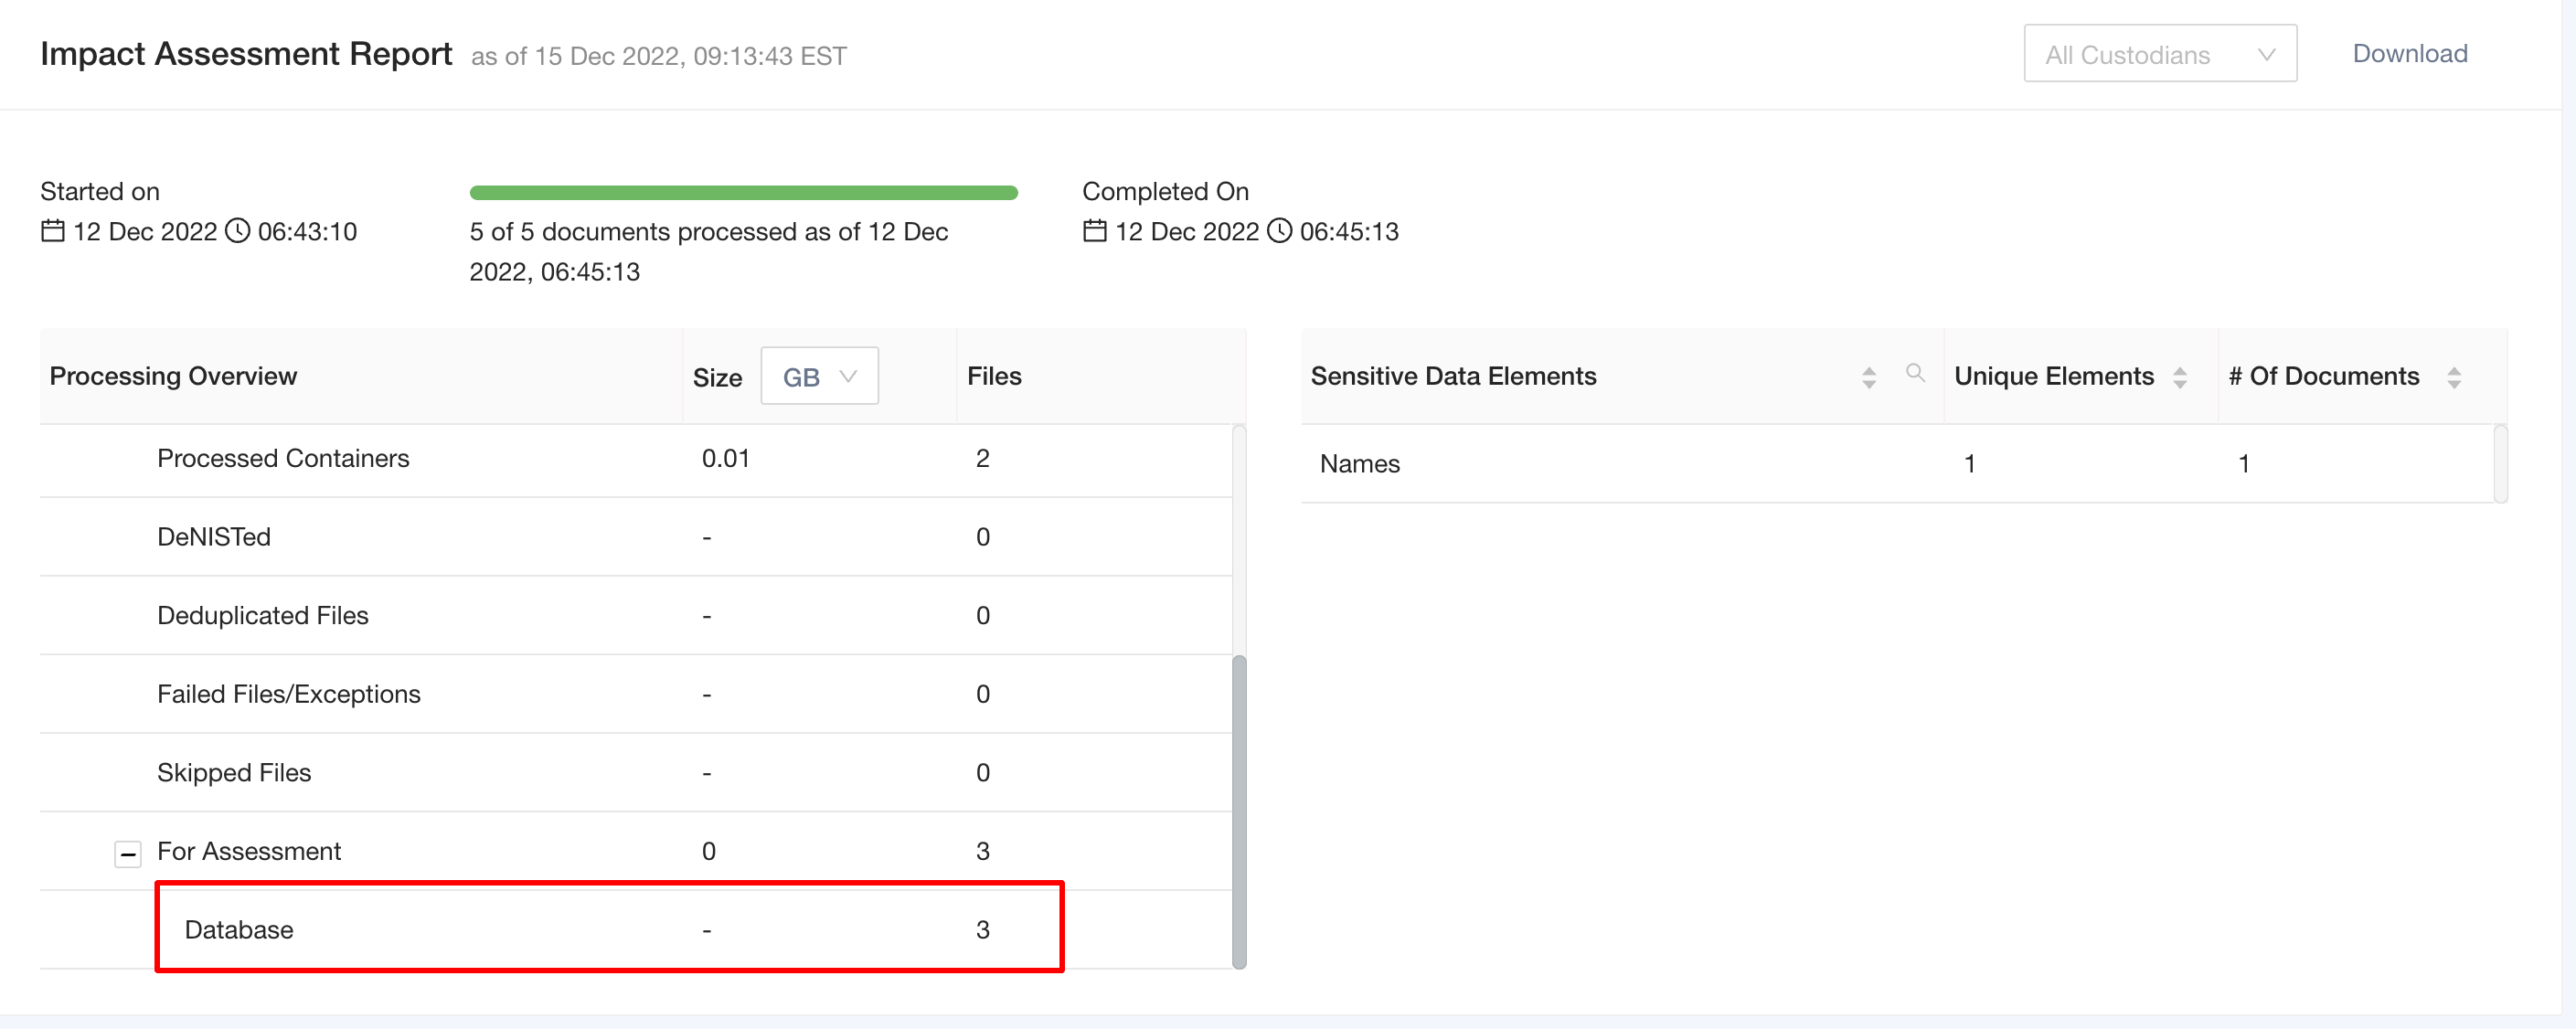Click search icon in Sensitive Data Elements

pos(1915,373)
